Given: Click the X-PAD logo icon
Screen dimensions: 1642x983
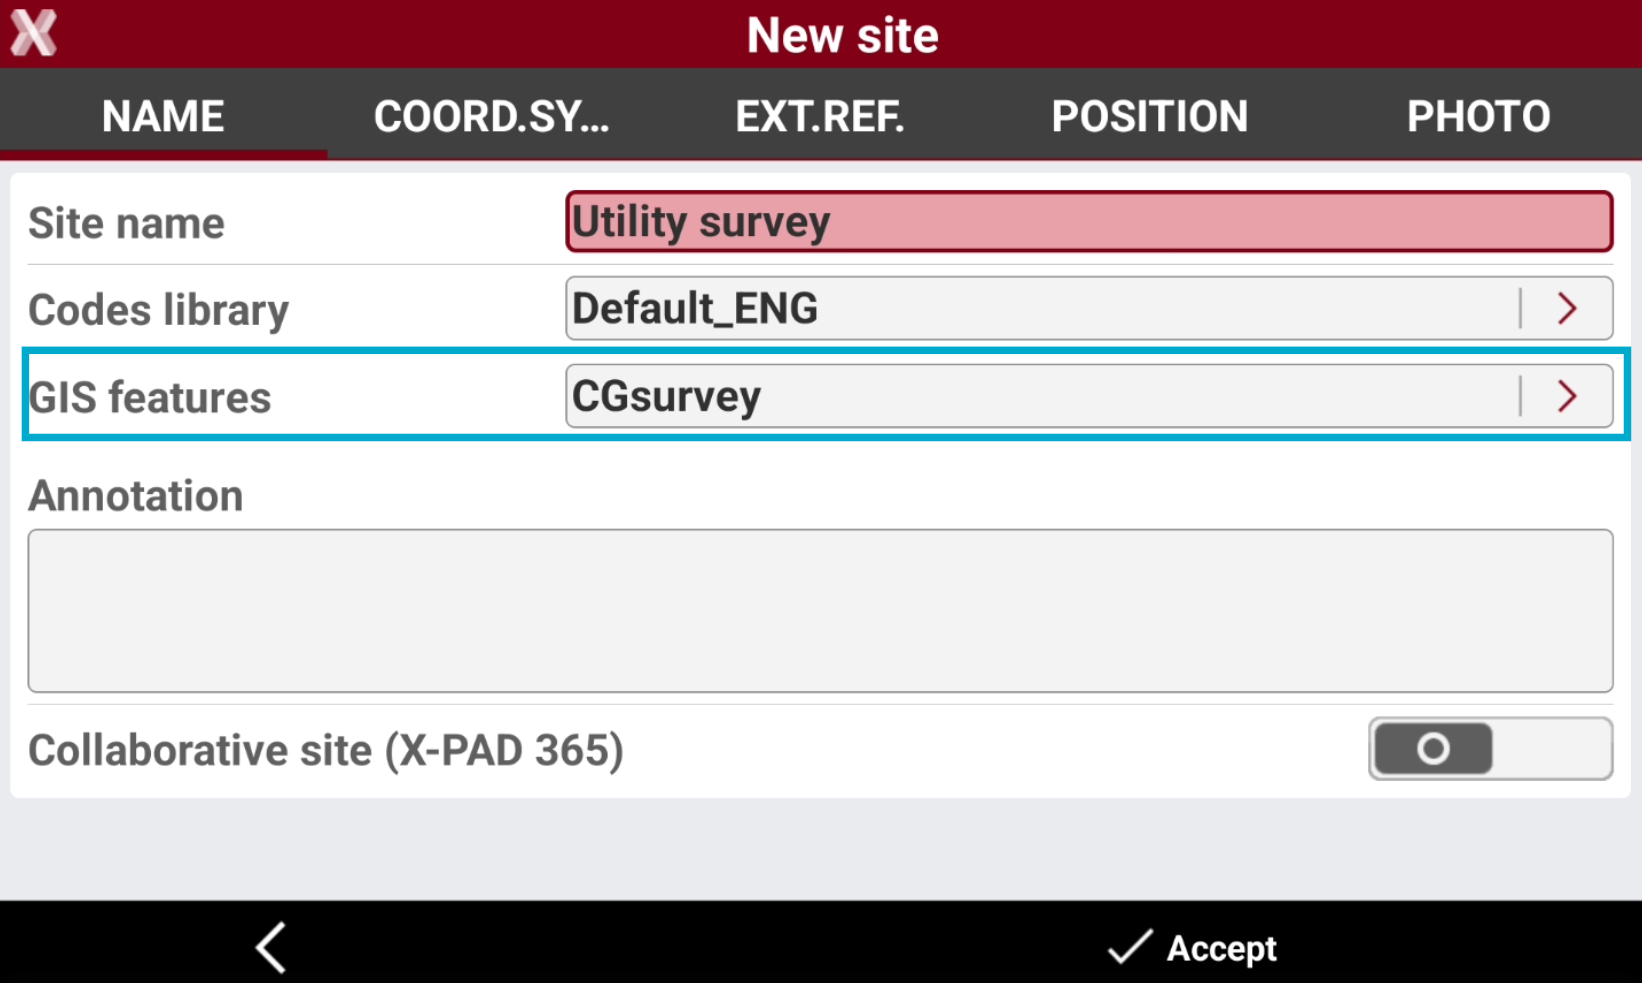Looking at the screenshot, I should pos(34,33).
